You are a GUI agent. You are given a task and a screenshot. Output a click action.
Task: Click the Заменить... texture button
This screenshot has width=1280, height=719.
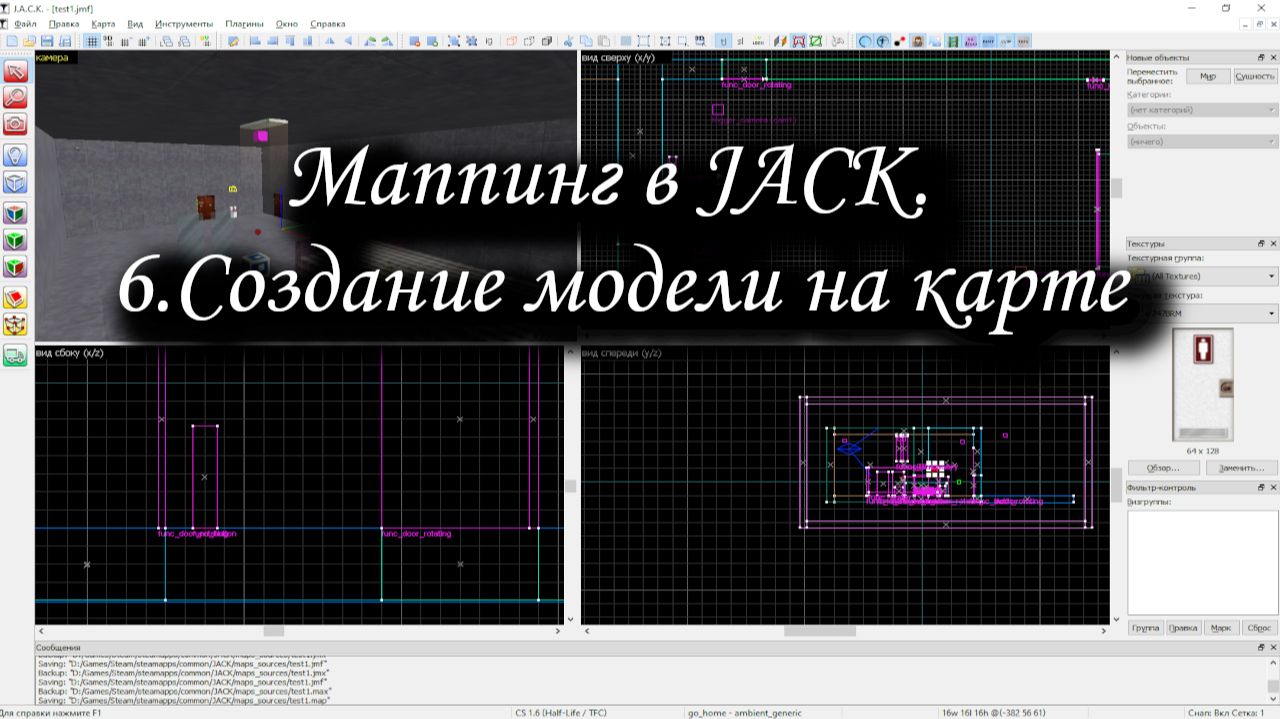tap(1241, 468)
